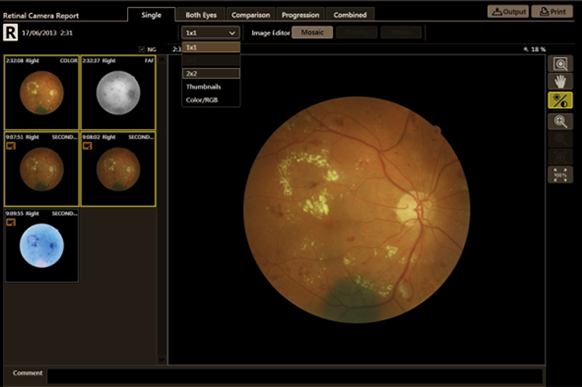The image size is (582, 387).
Task: Select the FAF grayscale thumbnail
Action: click(x=118, y=93)
